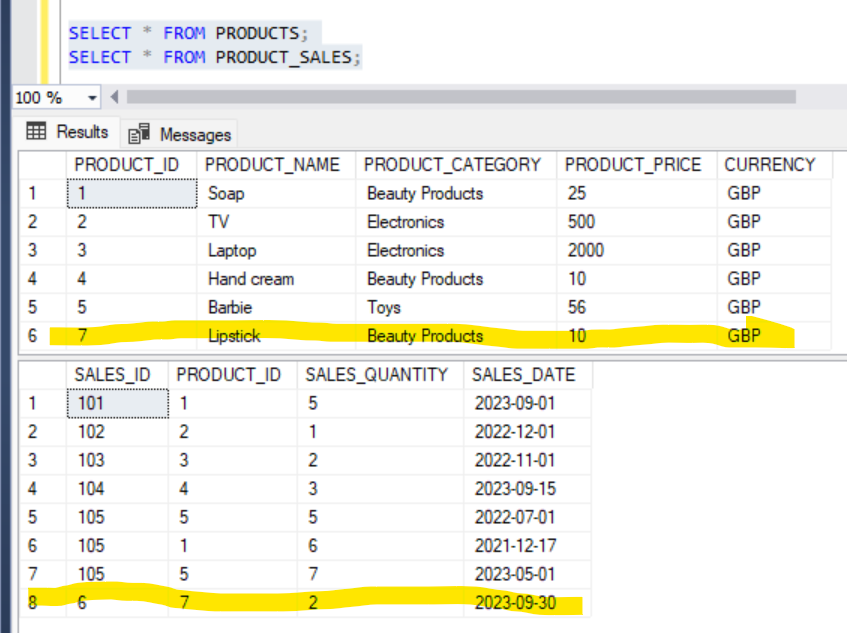This screenshot has width=847, height=633.
Task: Click the Messages tab icon
Action: click(140, 134)
